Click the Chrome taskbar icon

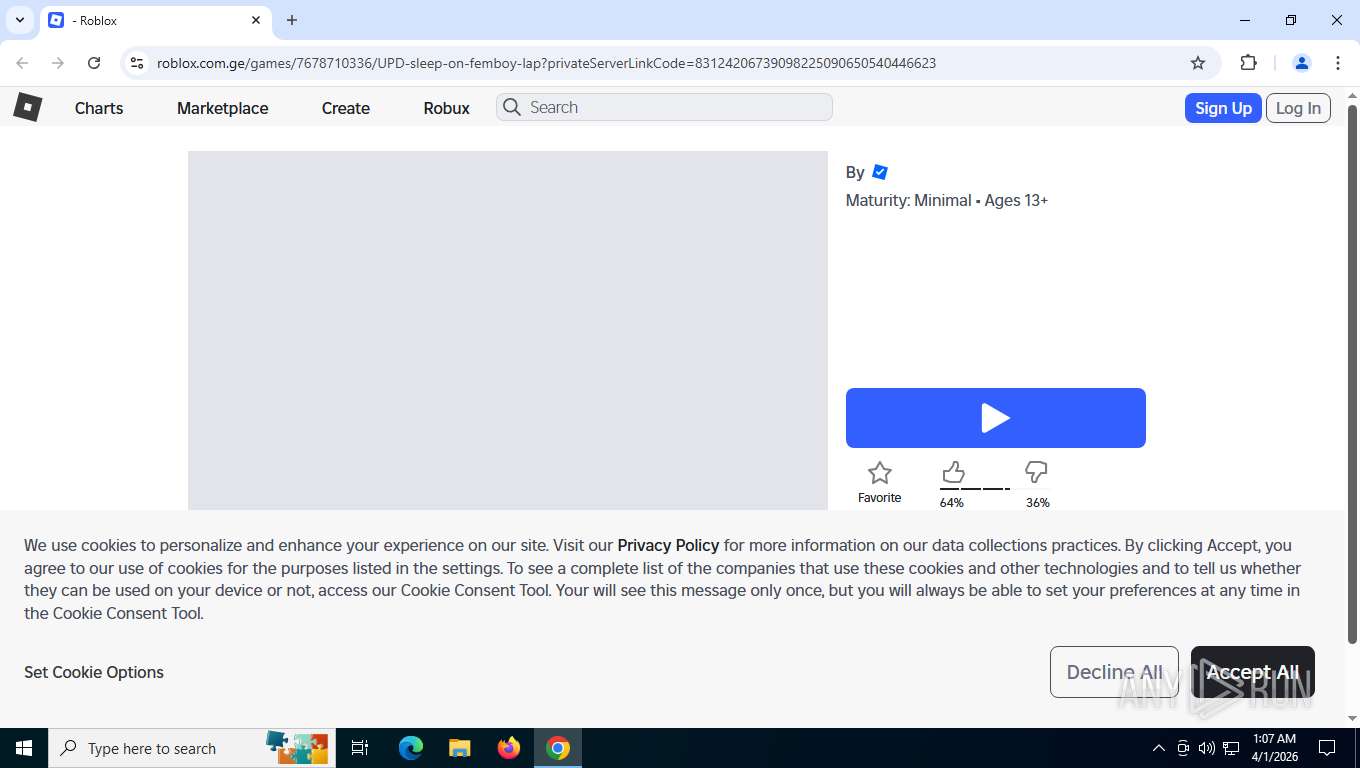pyautogui.click(x=558, y=748)
